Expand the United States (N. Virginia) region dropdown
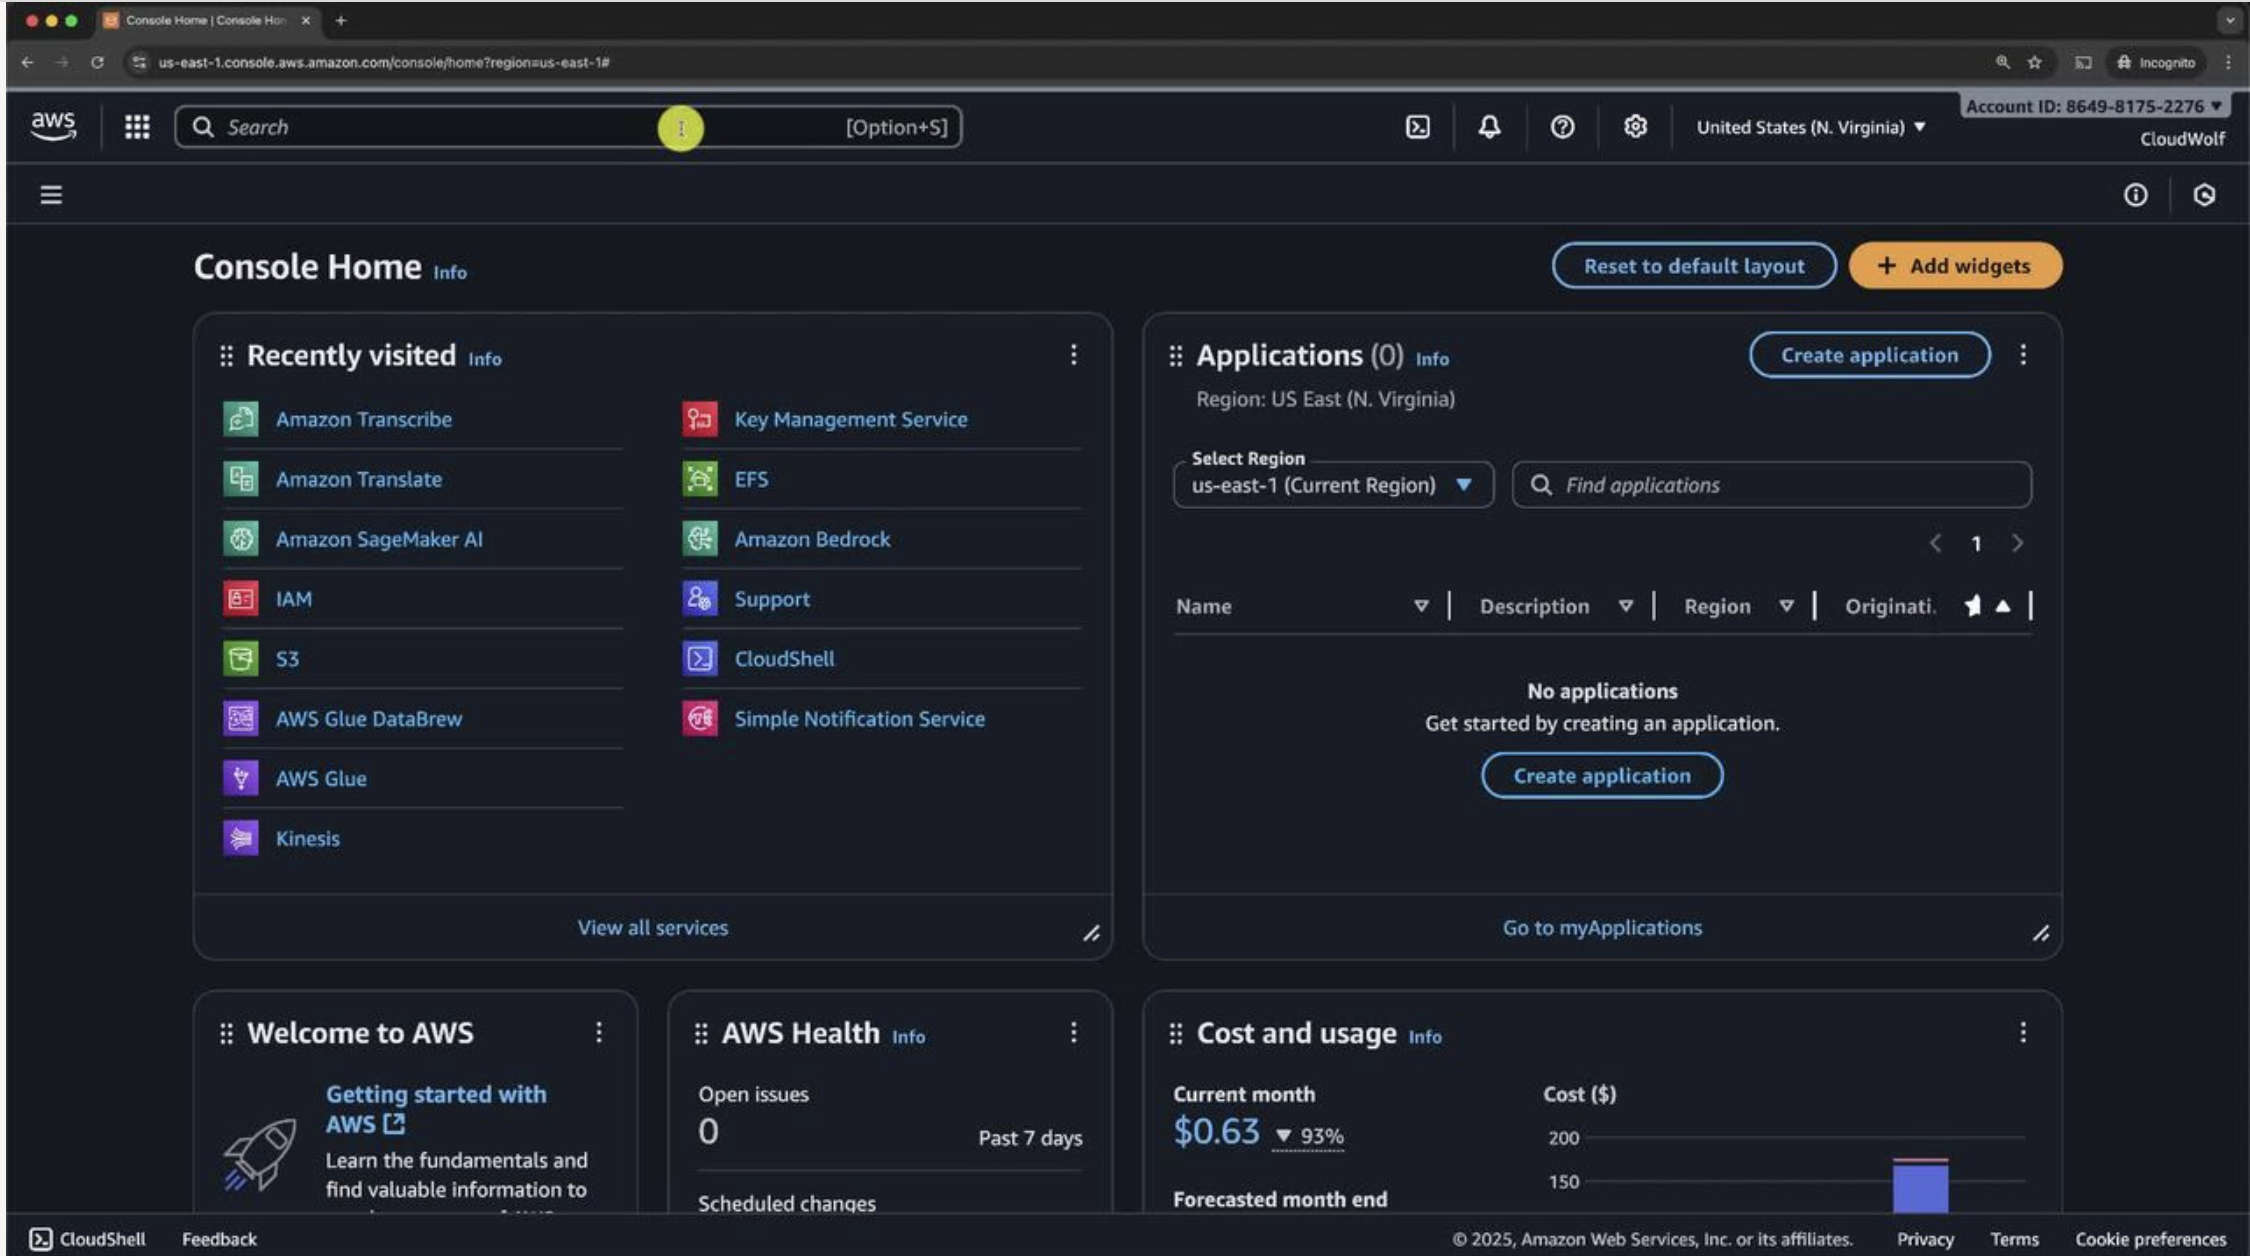2250x1256 pixels. pos(1810,127)
